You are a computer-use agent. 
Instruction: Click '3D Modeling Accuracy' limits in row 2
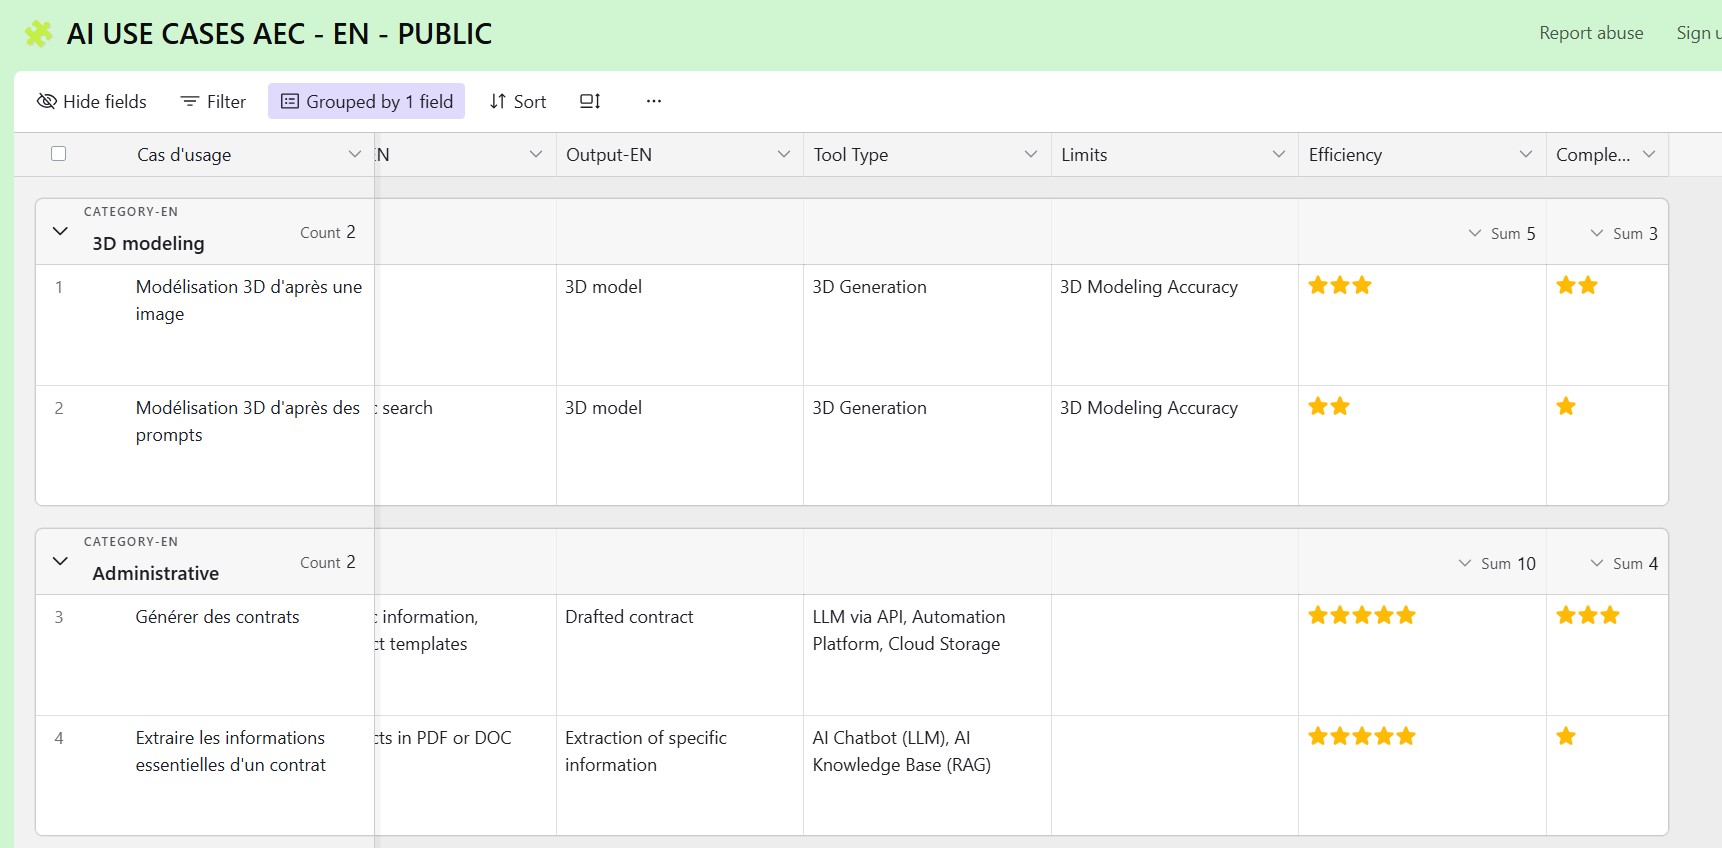coord(1175,445)
